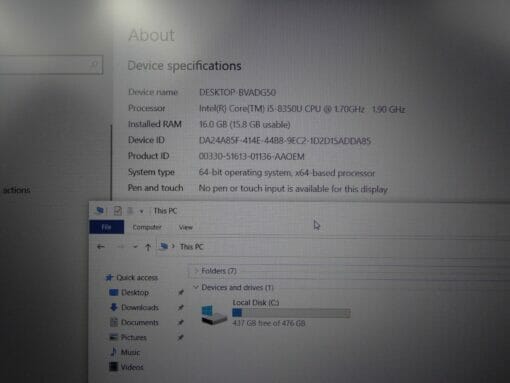The width and height of the screenshot is (510, 383).
Task: Click the Pictures folder icon
Action: [114, 337]
